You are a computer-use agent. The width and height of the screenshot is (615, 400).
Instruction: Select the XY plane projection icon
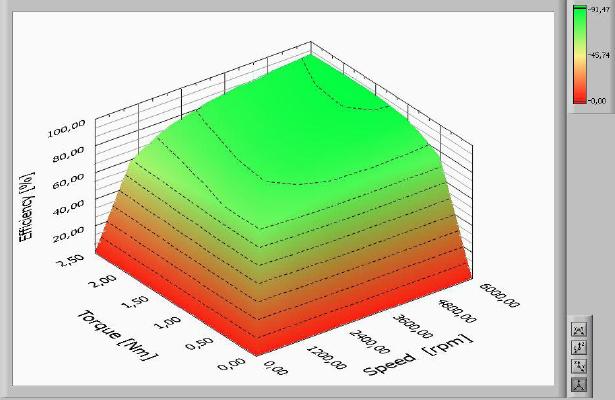(x=580, y=365)
